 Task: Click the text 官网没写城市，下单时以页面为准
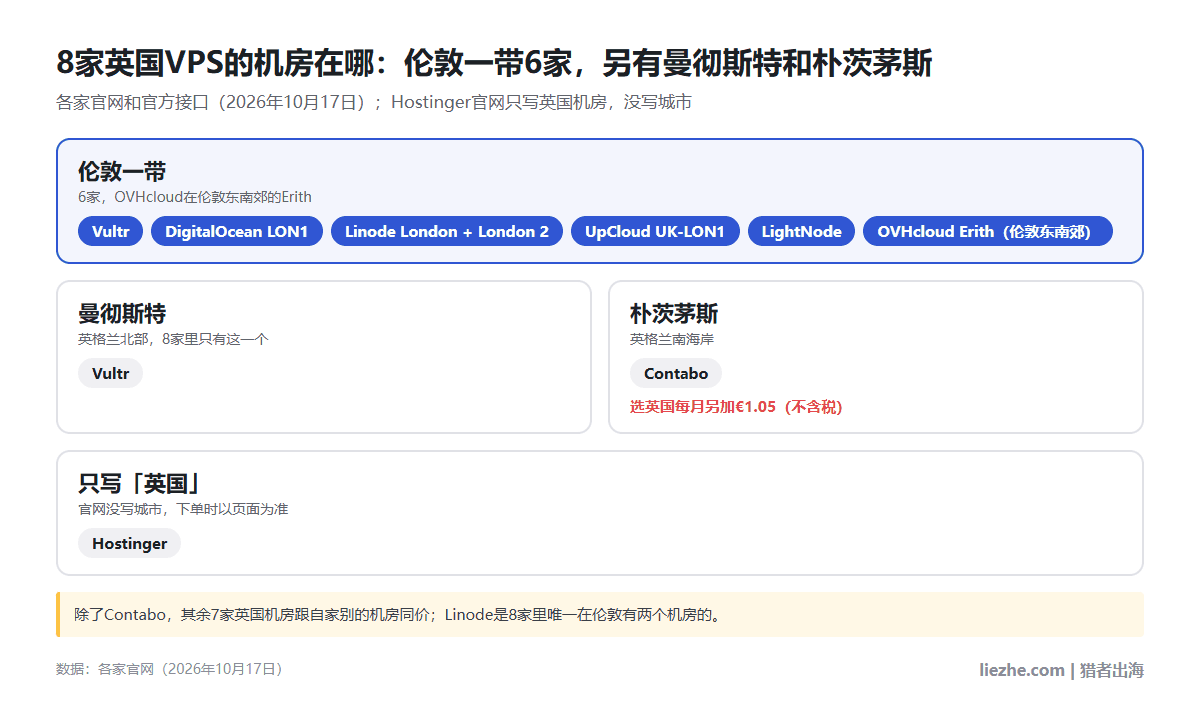183,509
